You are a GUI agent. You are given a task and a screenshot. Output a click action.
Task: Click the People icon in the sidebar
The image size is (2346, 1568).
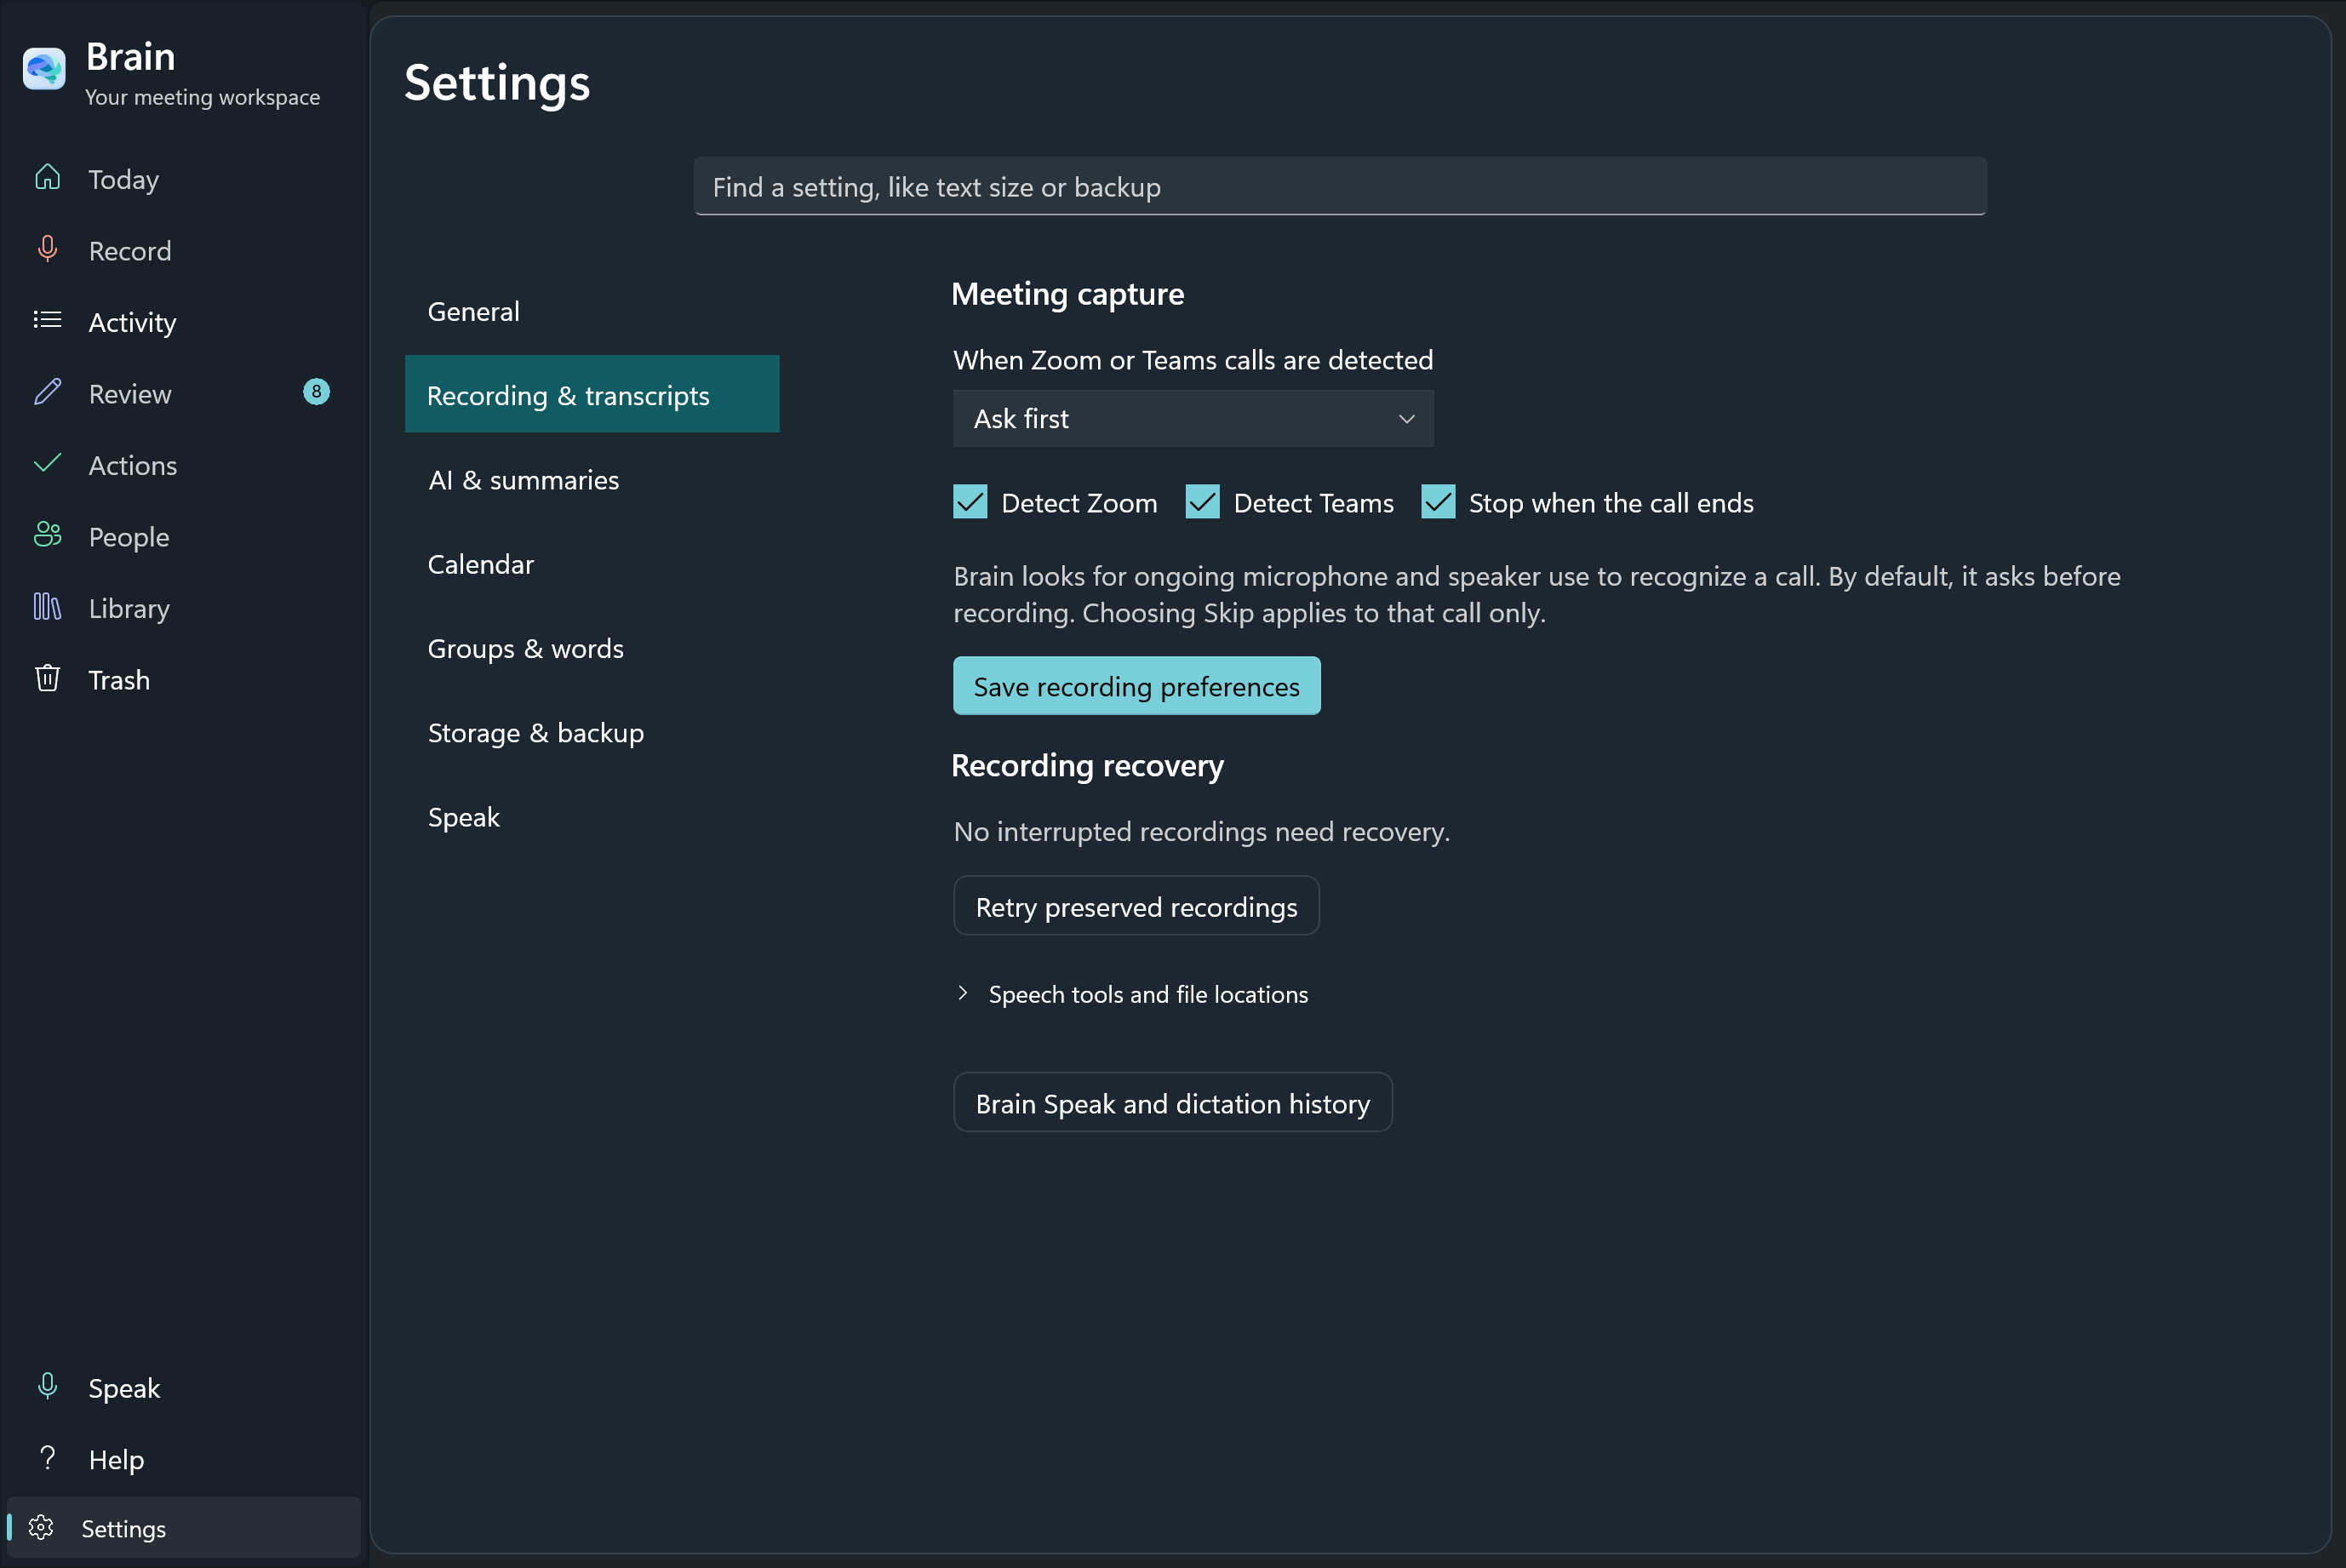47,535
